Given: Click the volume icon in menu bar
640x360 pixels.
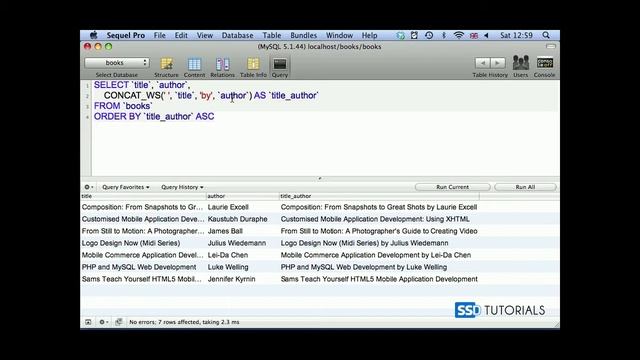Looking at the screenshot, I should click(x=487, y=35).
